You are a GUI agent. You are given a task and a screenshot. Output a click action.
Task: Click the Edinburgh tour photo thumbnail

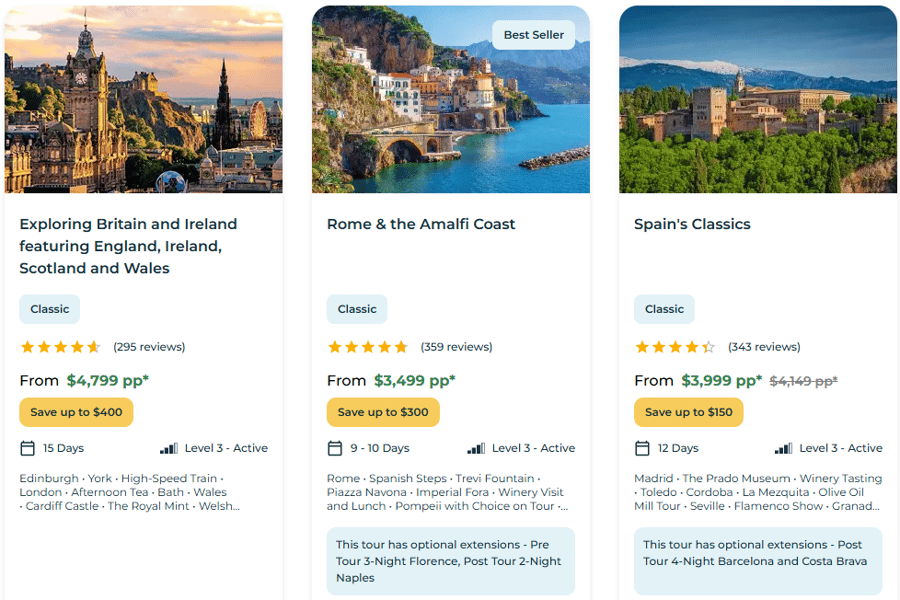pos(143,100)
